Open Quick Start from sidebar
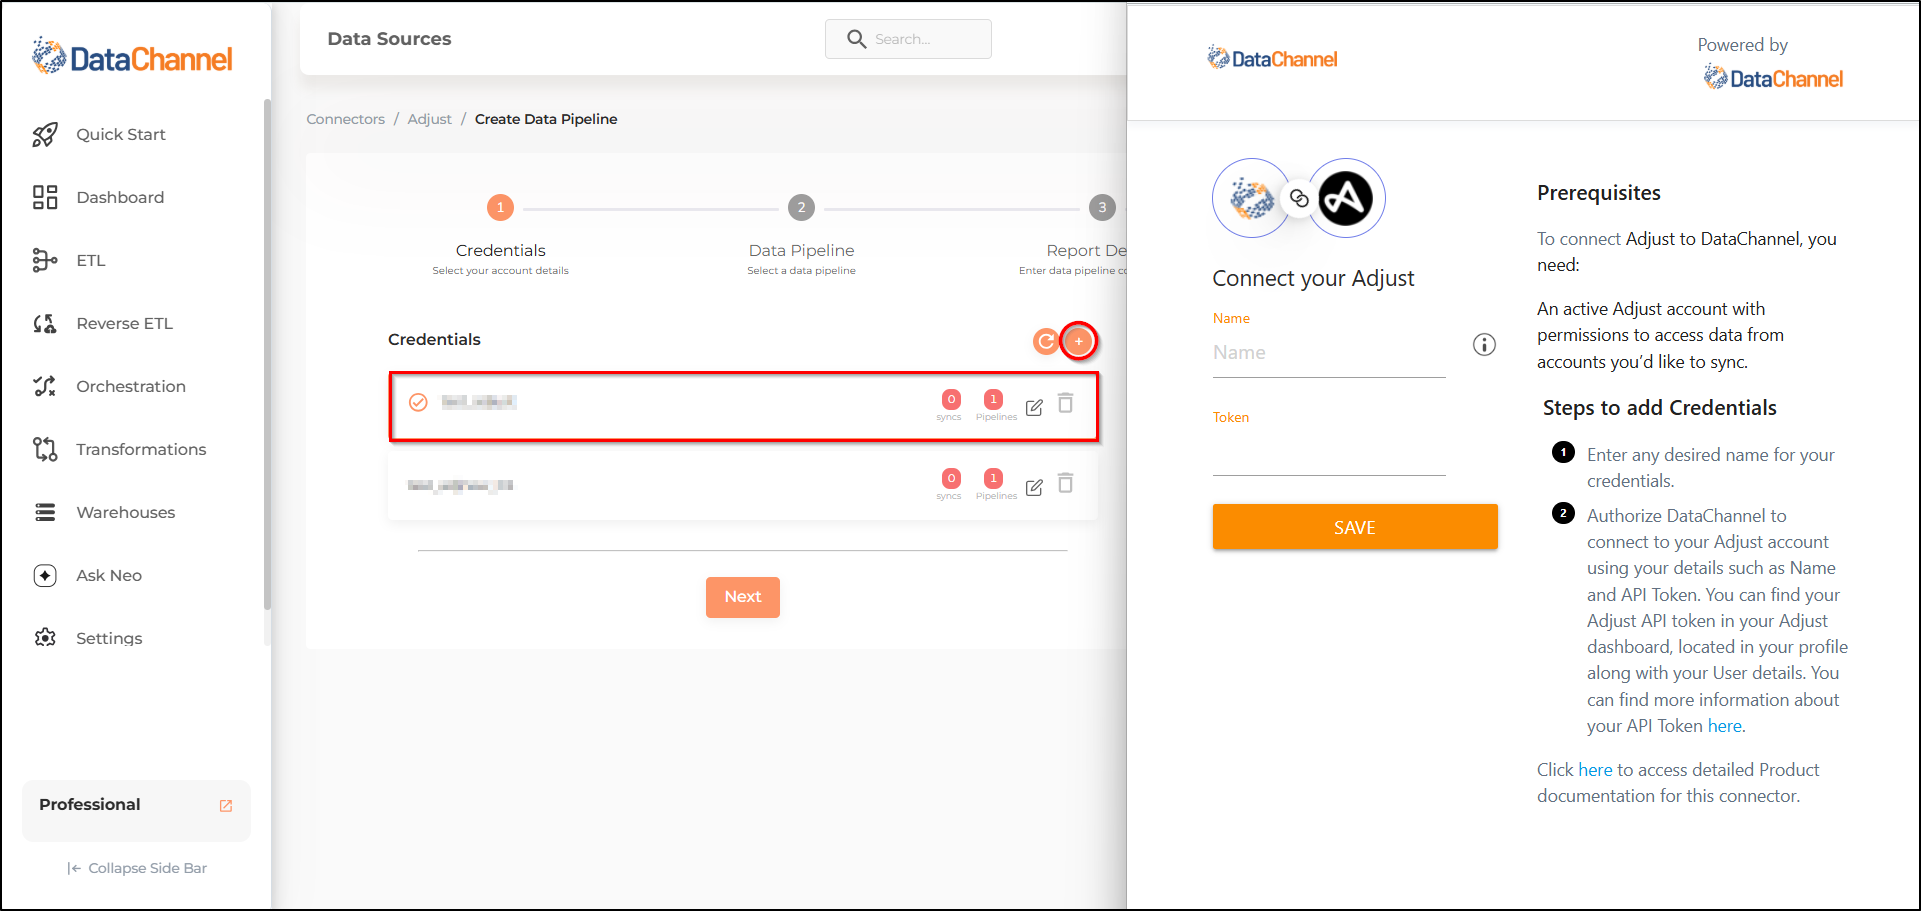The image size is (1921, 911). pos(120,134)
